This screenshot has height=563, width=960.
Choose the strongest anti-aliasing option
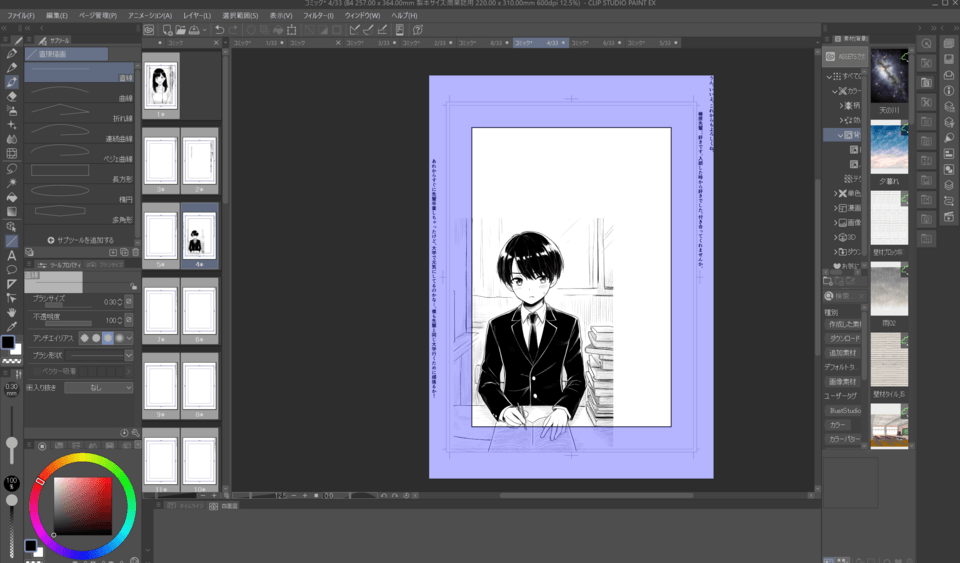[x=119, y=338]
